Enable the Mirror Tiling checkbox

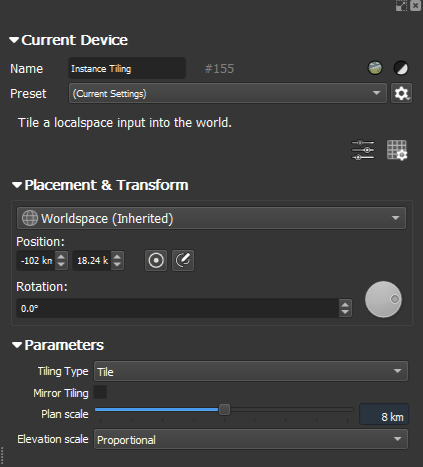coord(100,392)
